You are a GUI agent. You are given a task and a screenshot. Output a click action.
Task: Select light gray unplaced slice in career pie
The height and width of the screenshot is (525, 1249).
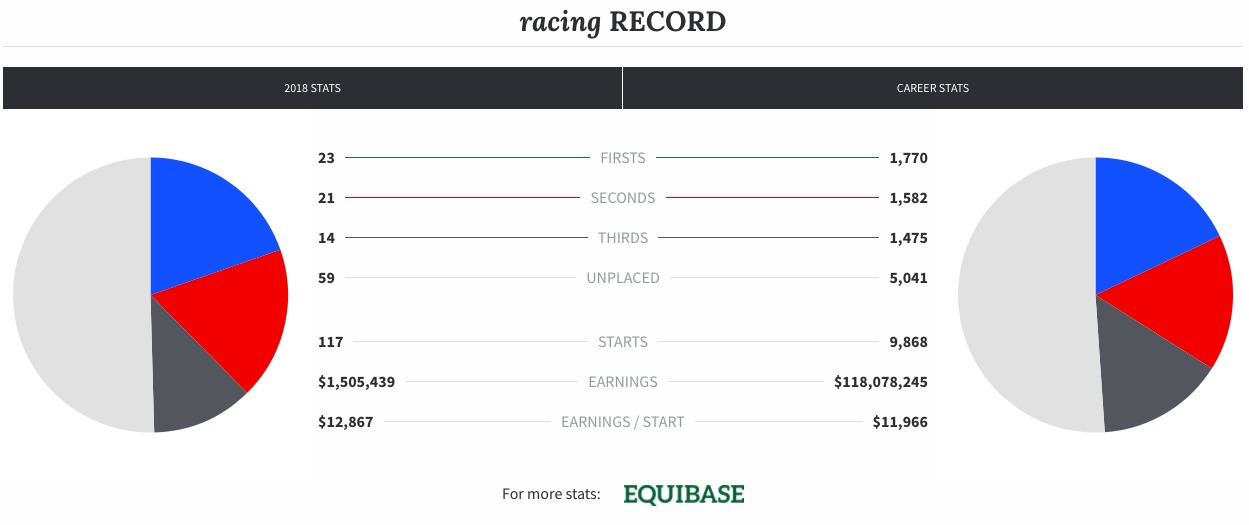1025,295
